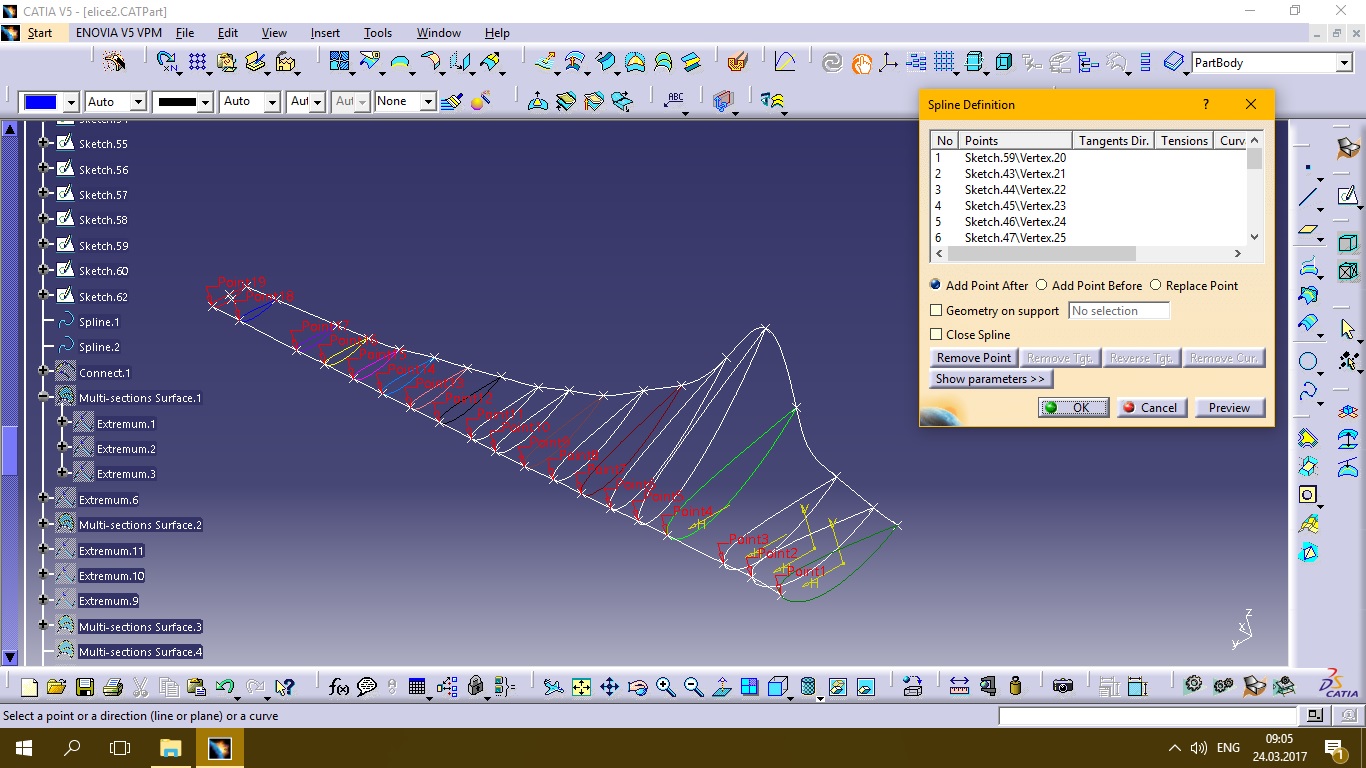Click the New document icon

coord(29,687)
